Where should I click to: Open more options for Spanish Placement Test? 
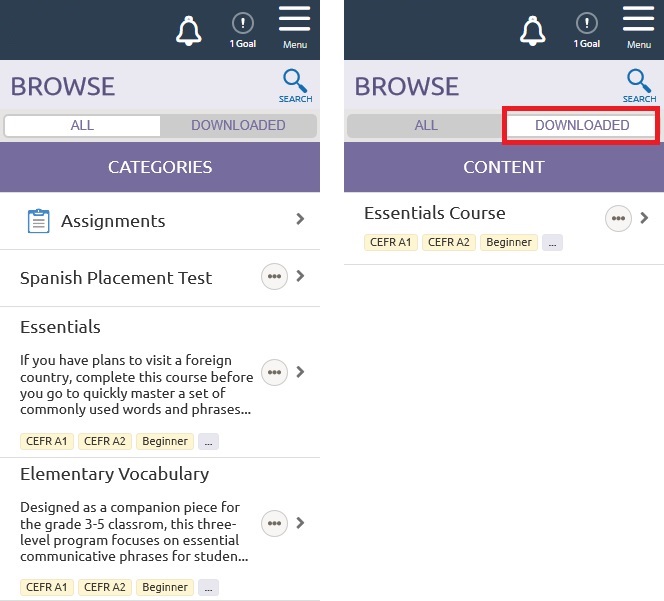[x=274, y=277]
